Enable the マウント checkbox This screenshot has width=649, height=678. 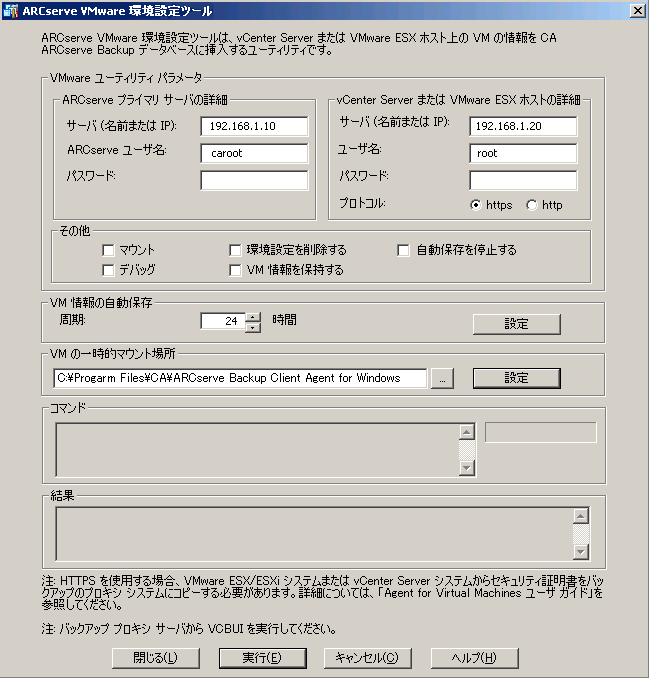coord(108,250)
